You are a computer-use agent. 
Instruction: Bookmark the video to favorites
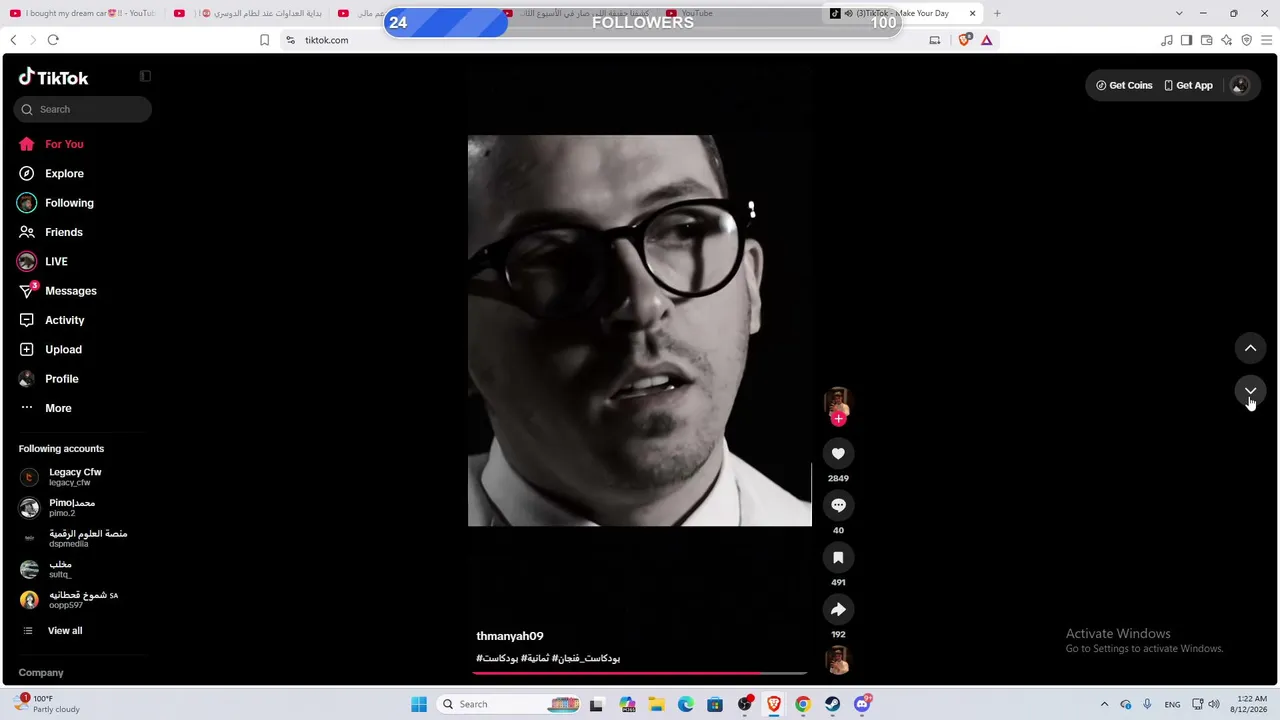838,557
